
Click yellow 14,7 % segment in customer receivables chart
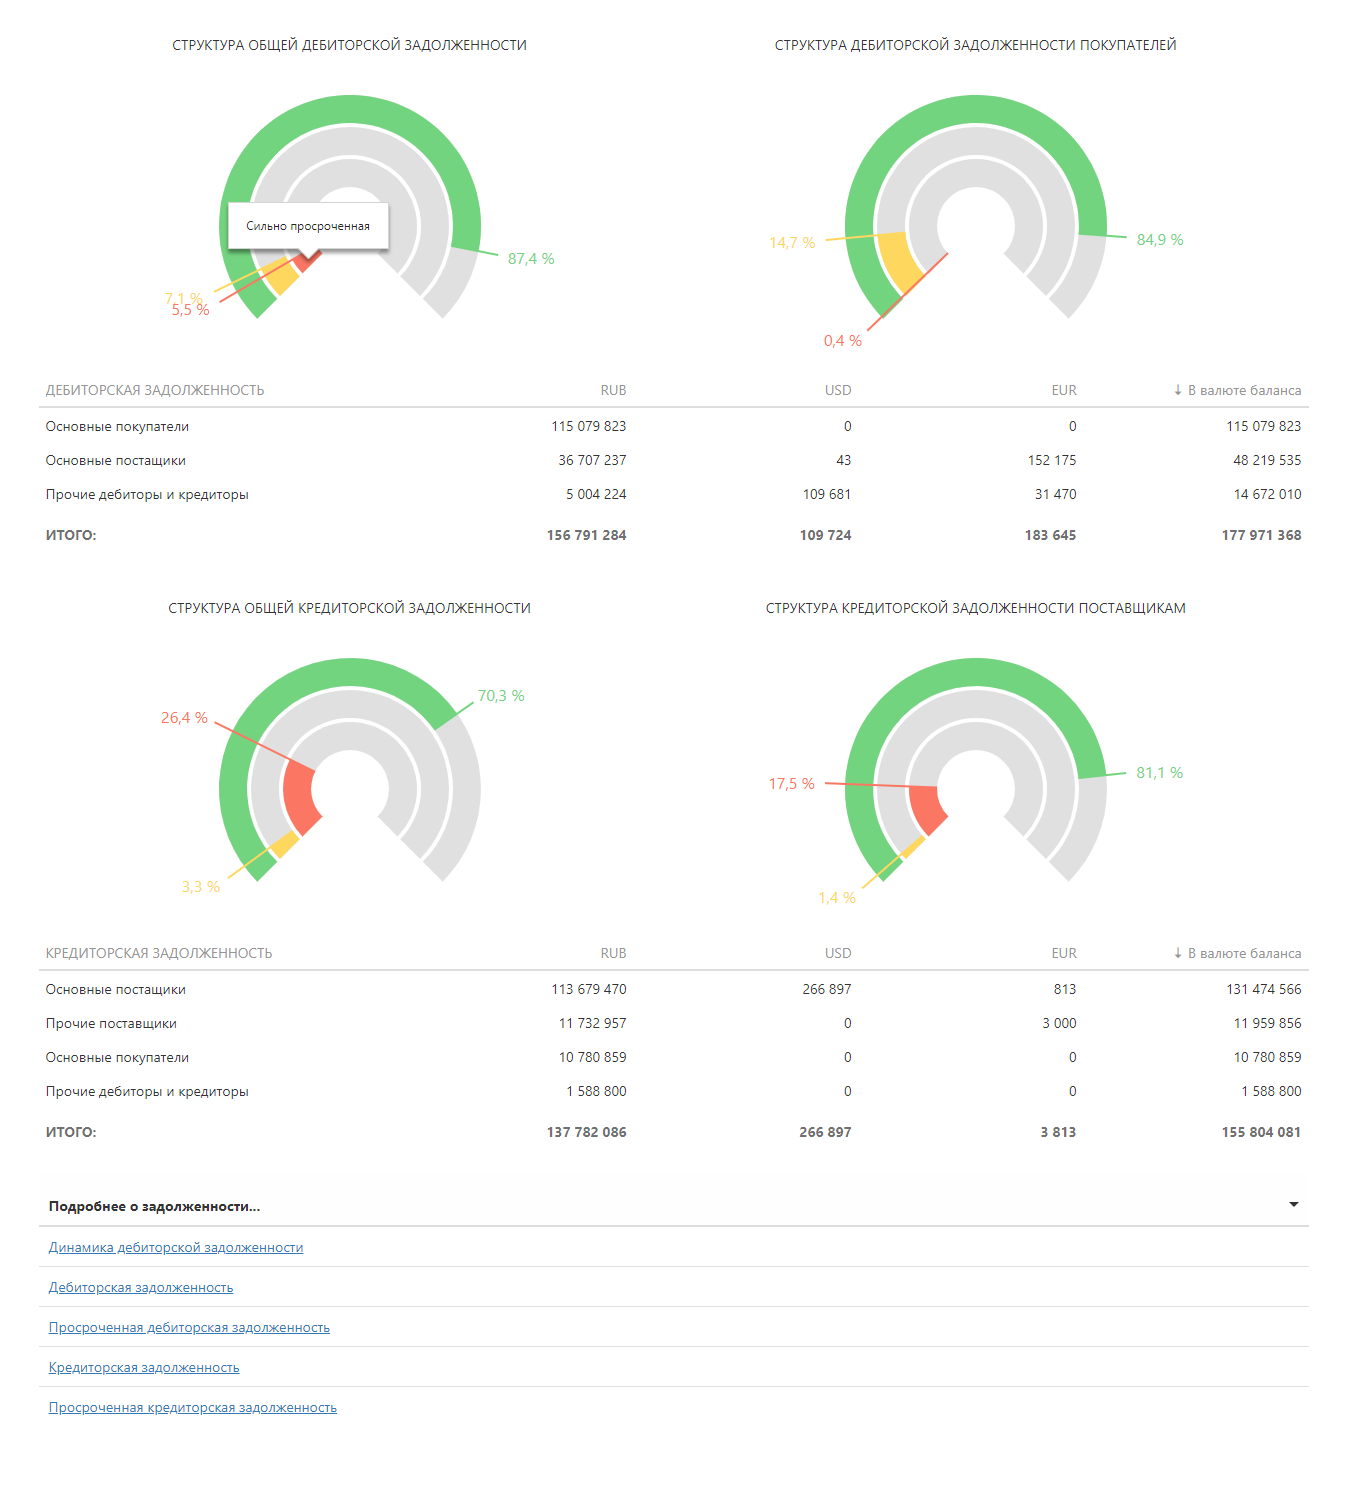click(898, 260)
